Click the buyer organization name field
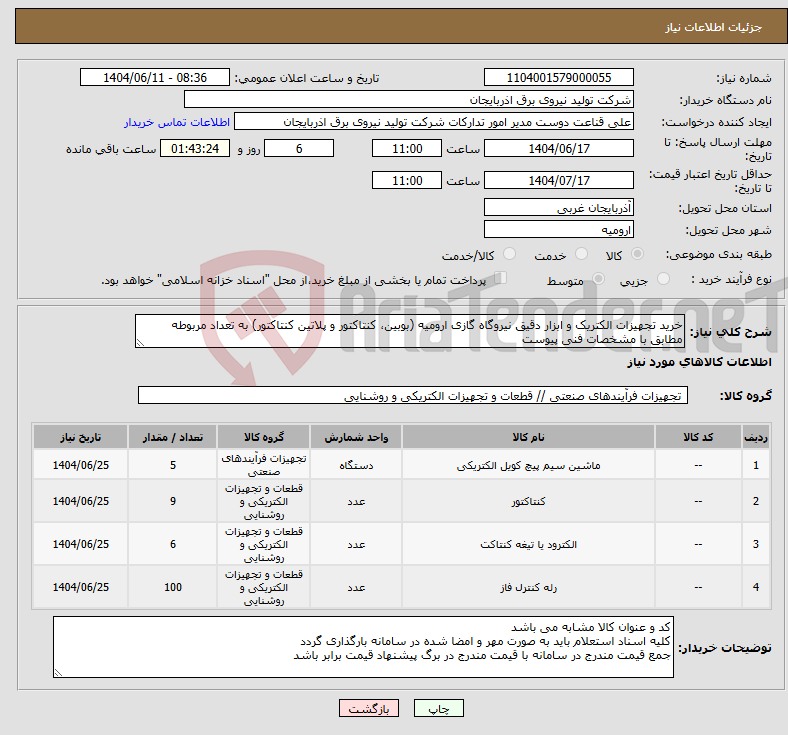Viewport: 788px width, 735px height. pyautogui.click(x=409, y=99)
